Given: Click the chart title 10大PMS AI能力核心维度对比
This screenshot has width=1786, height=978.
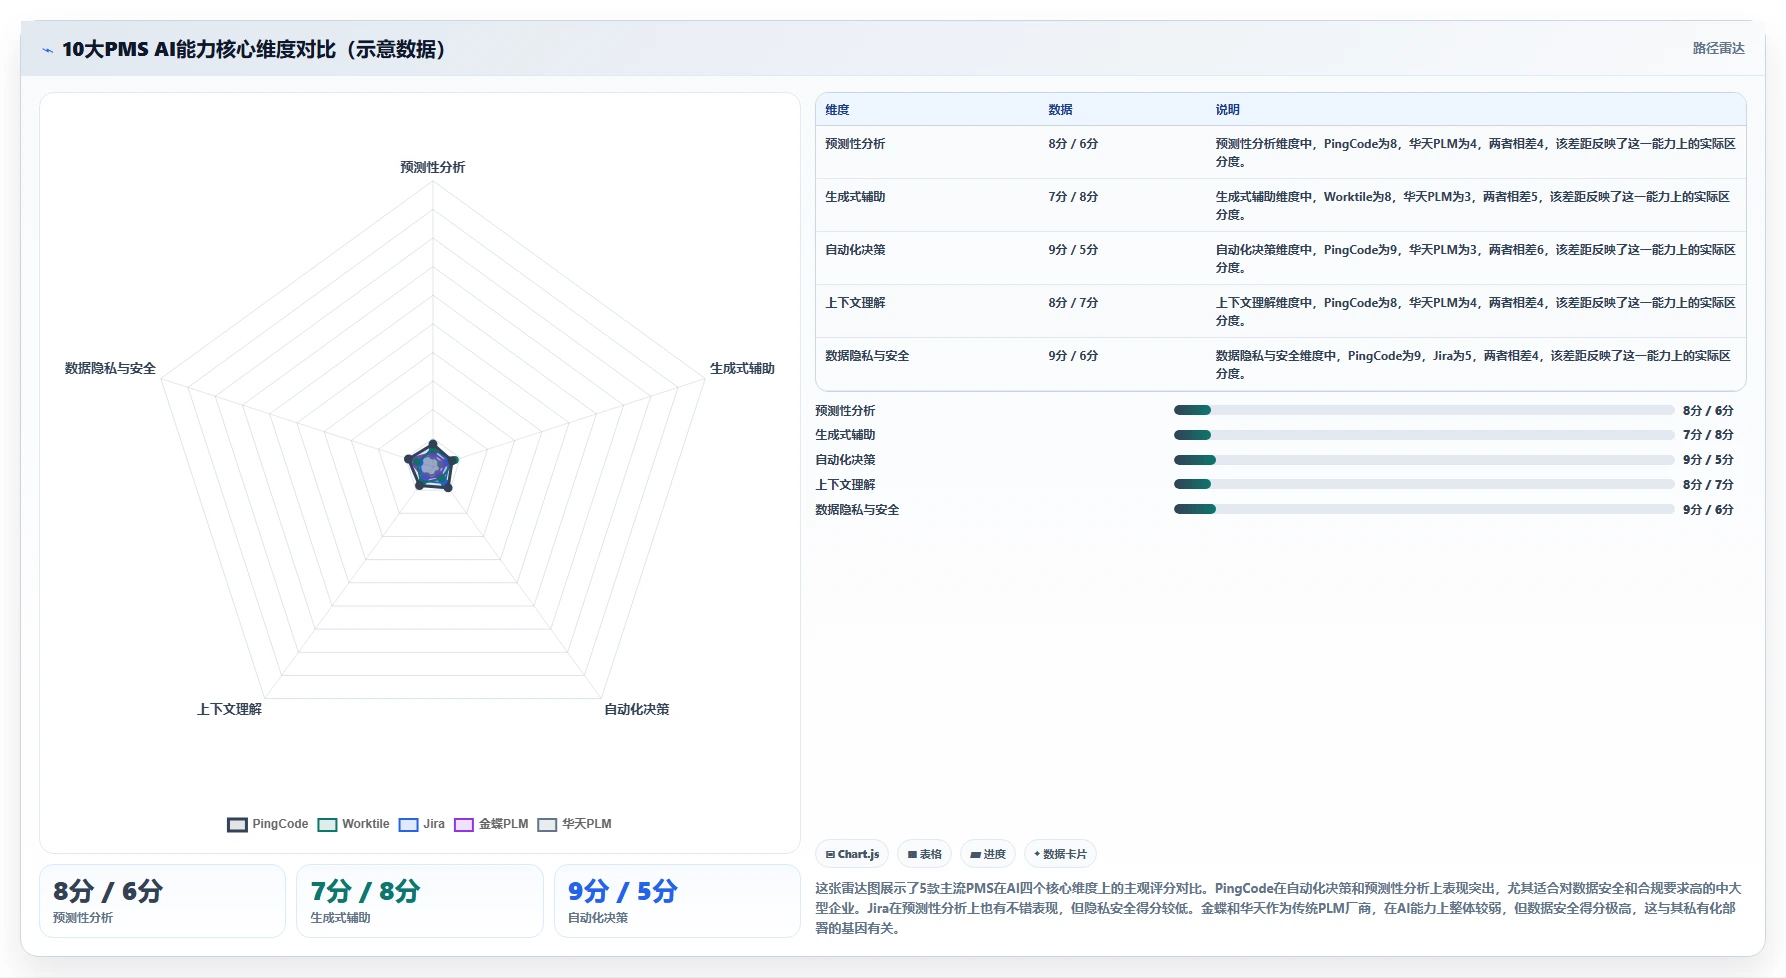Looking at the screenshot, I should 254,49.
